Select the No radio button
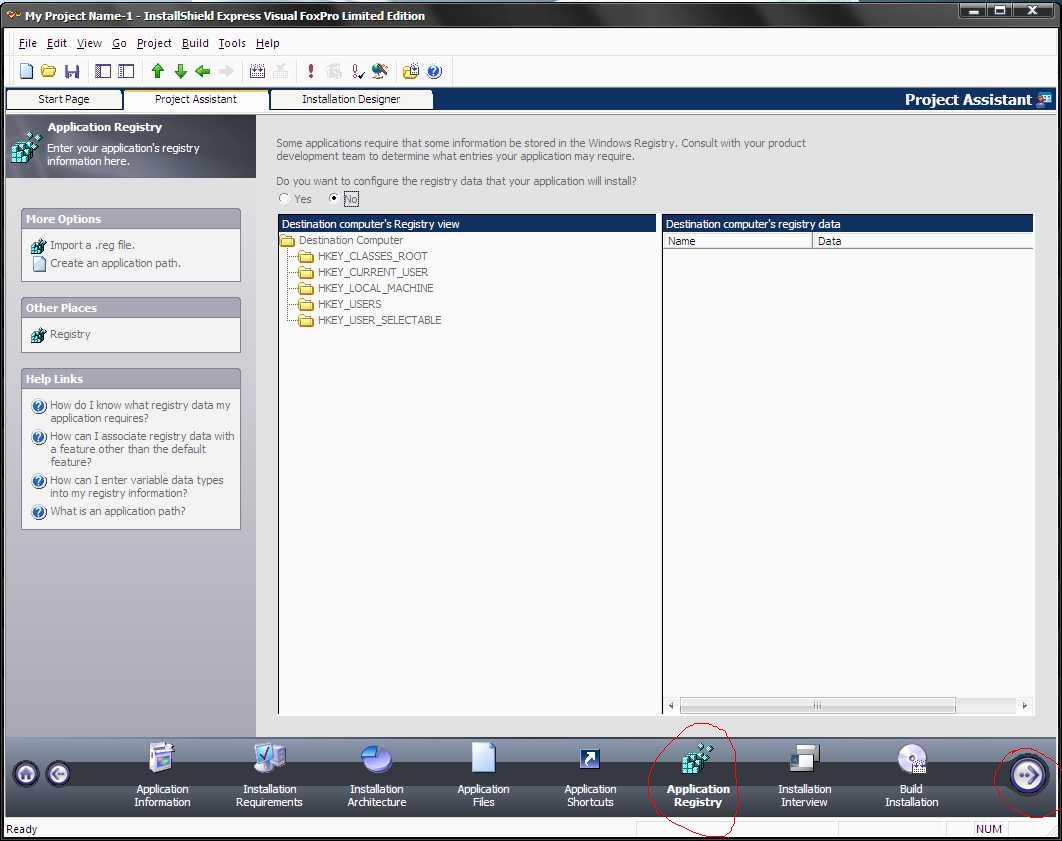Image resolution: width=1062 pixels, height=841 pixels. coord(333,198)
